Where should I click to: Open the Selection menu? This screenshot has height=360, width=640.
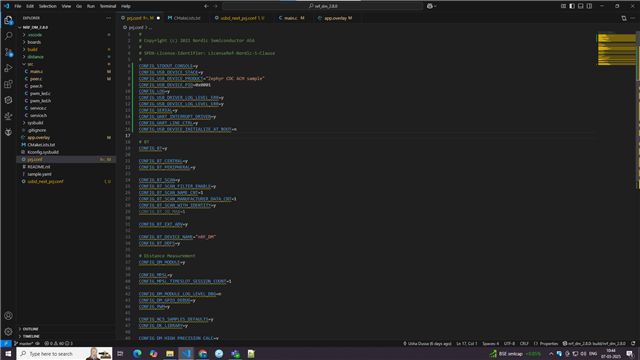[48, 6]
